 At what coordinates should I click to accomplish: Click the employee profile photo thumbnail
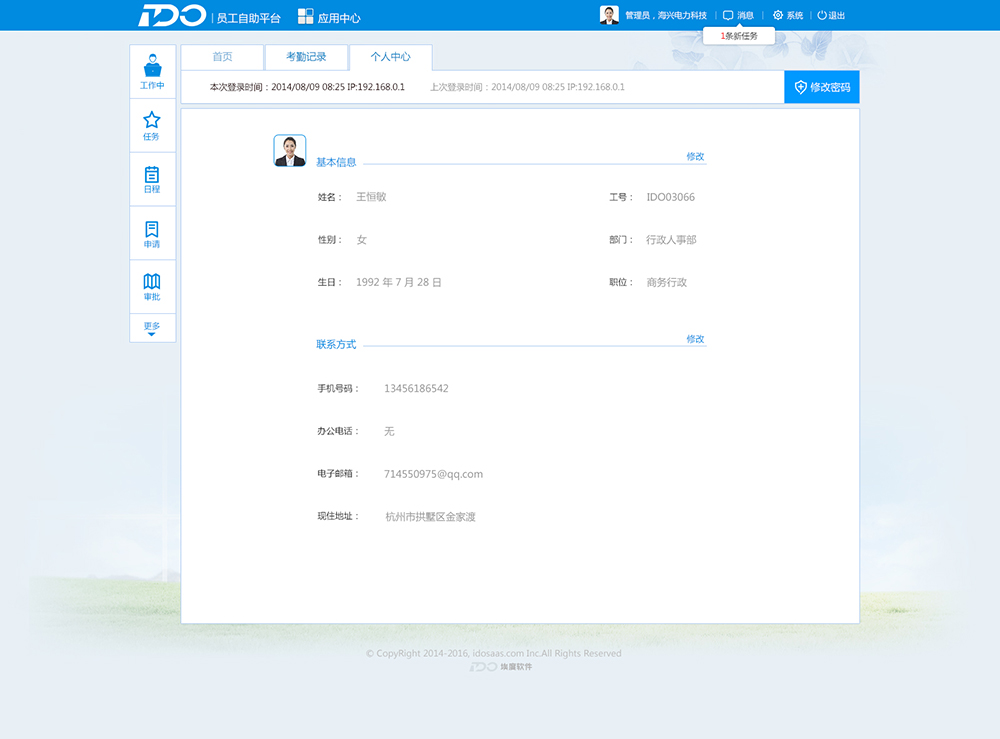pyautogui.click(x=290, y=150)
